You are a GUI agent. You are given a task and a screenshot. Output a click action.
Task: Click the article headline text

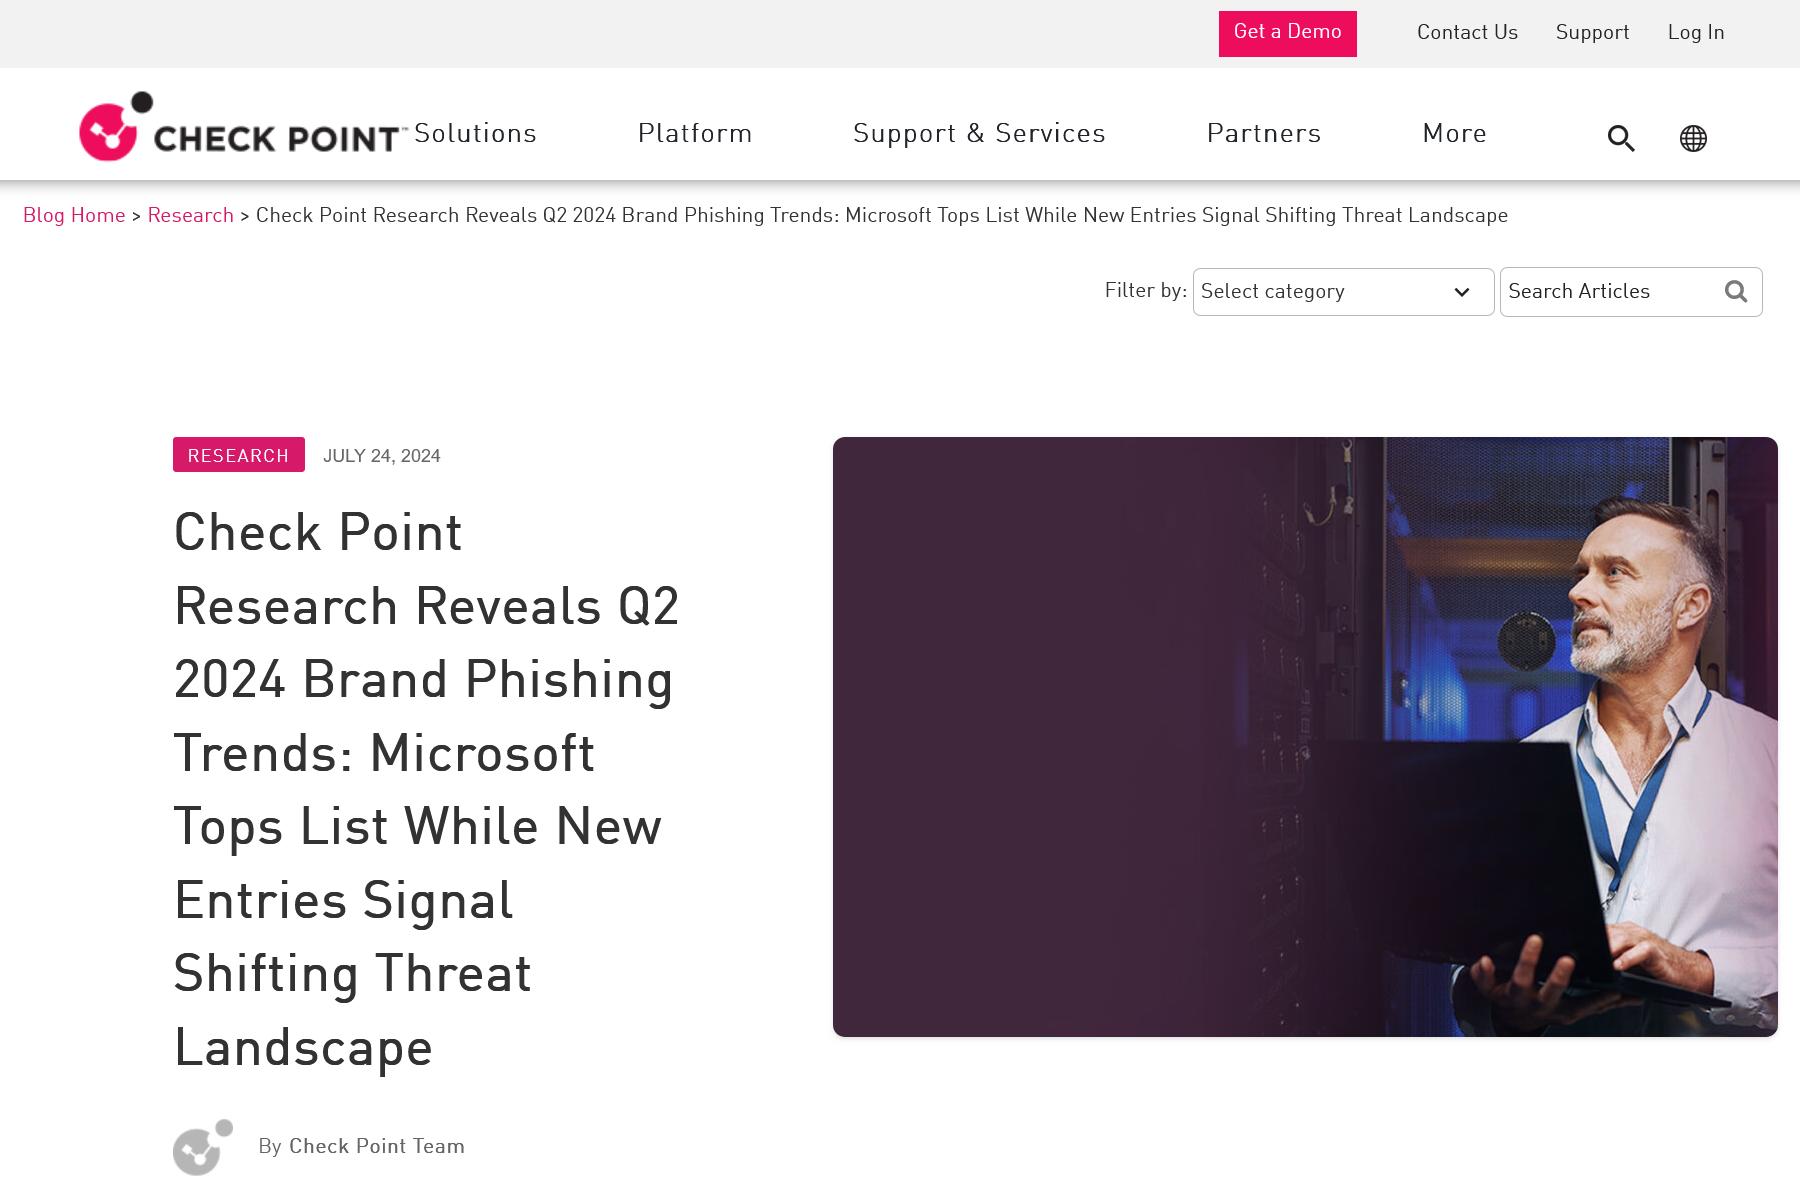pyautogui.click(x=427, y=790)
